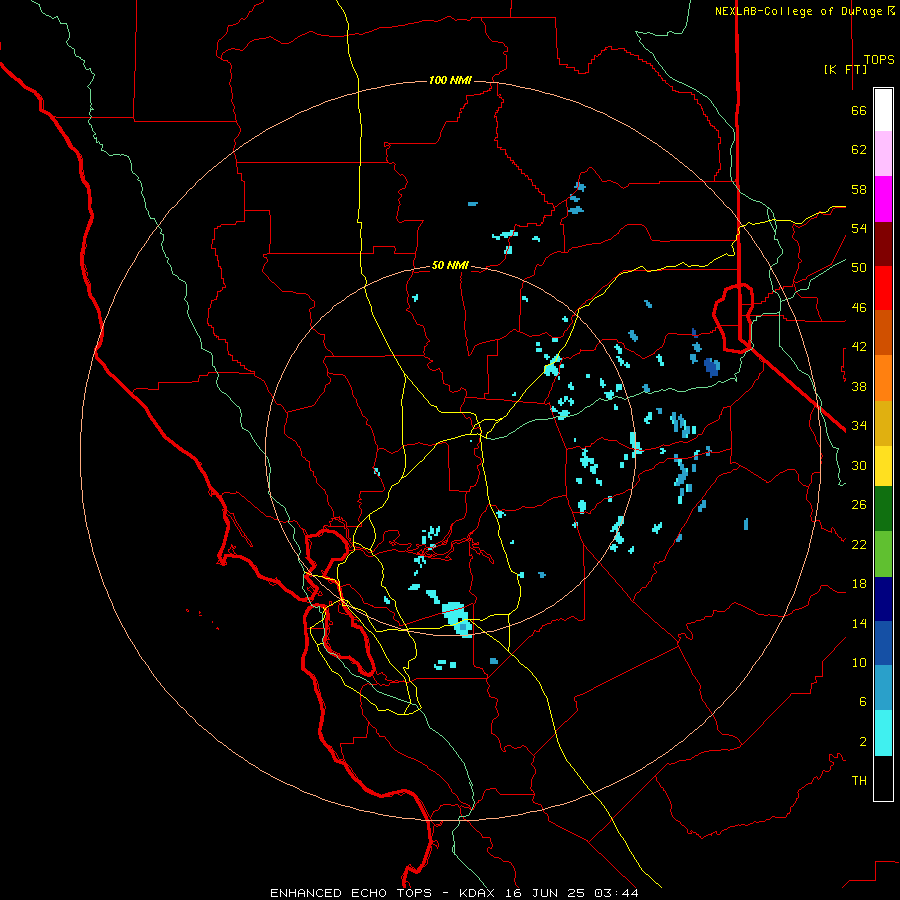Click the magenta legend swatch
Screen dimensions: 900x900
pyautogui.click(x=883, y=199)
